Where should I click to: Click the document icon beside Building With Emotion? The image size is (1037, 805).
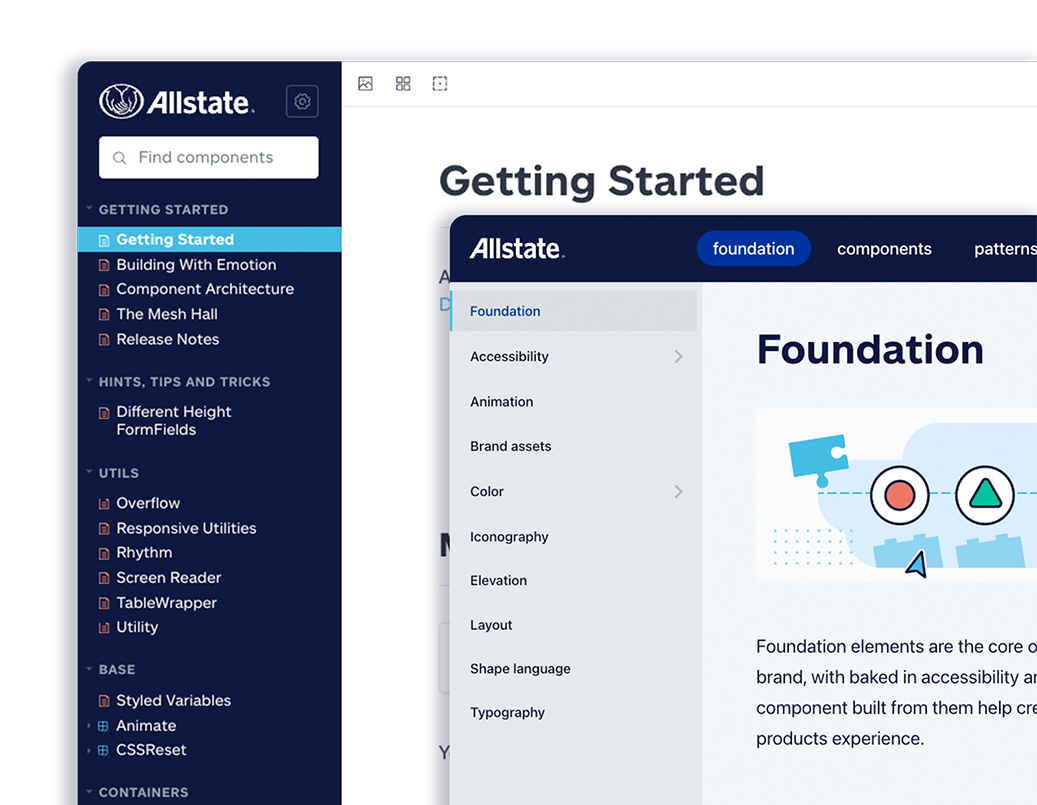click(104, 265)
